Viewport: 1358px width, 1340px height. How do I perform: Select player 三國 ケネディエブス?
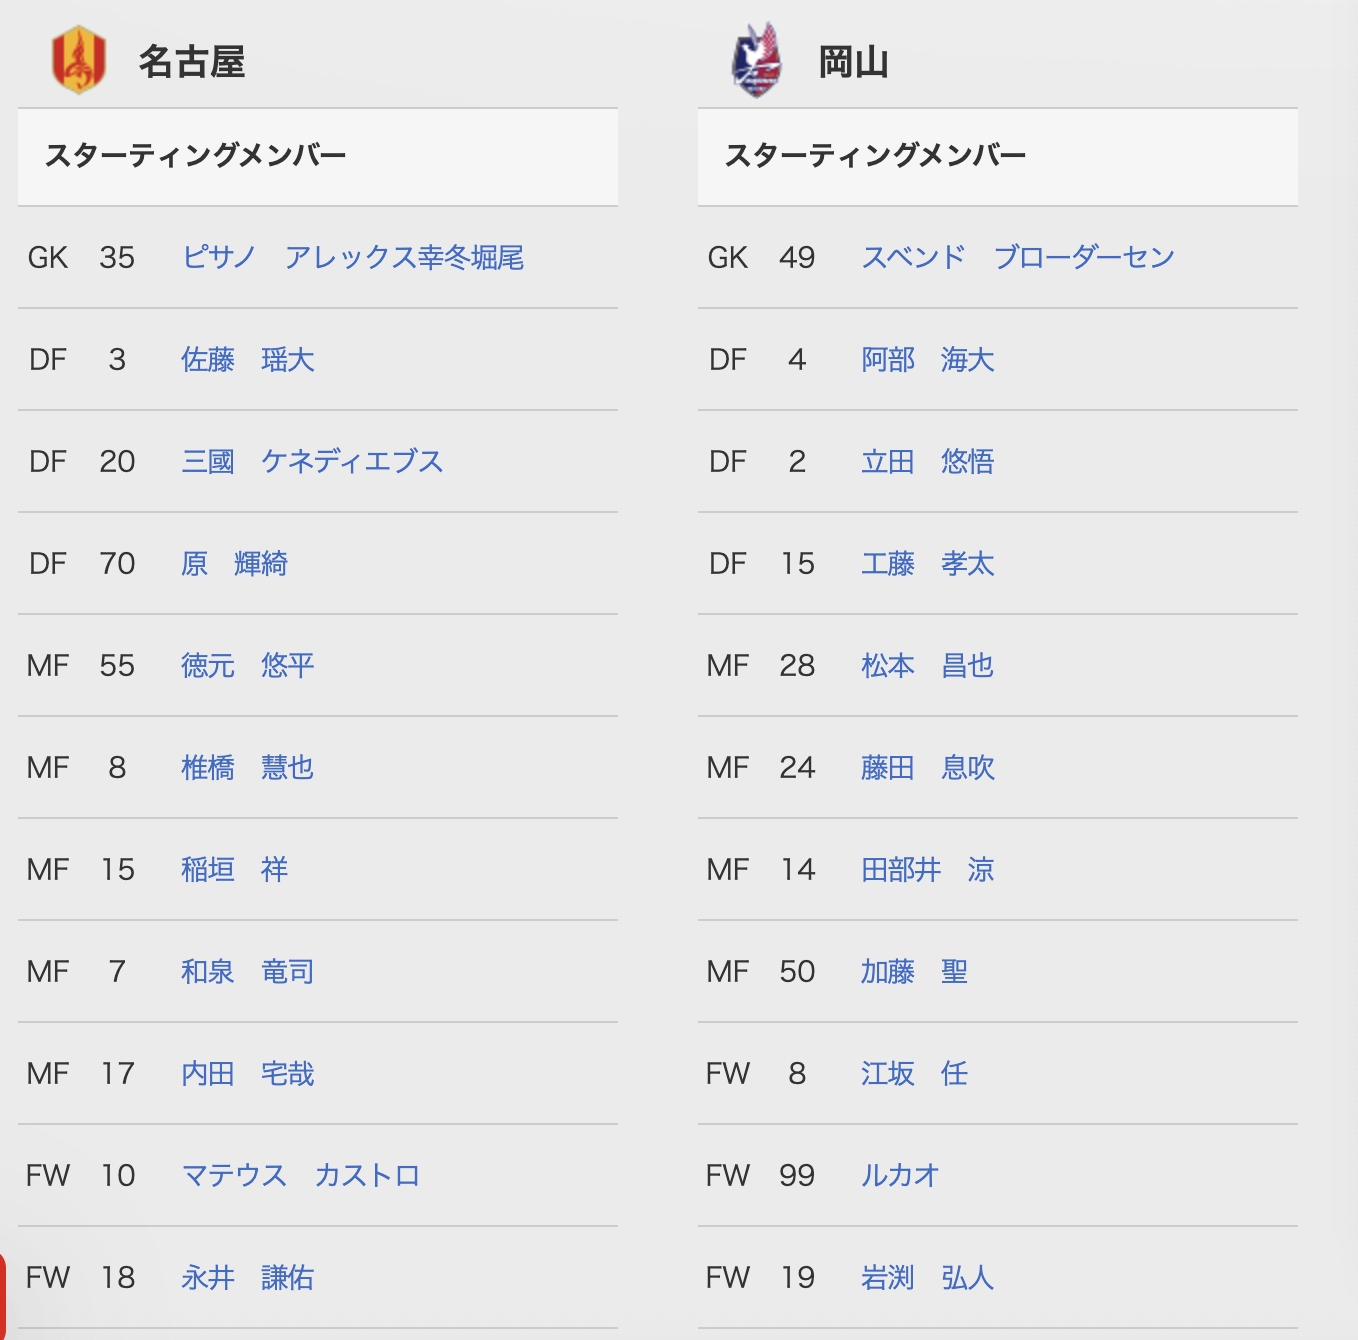(312, 462)
